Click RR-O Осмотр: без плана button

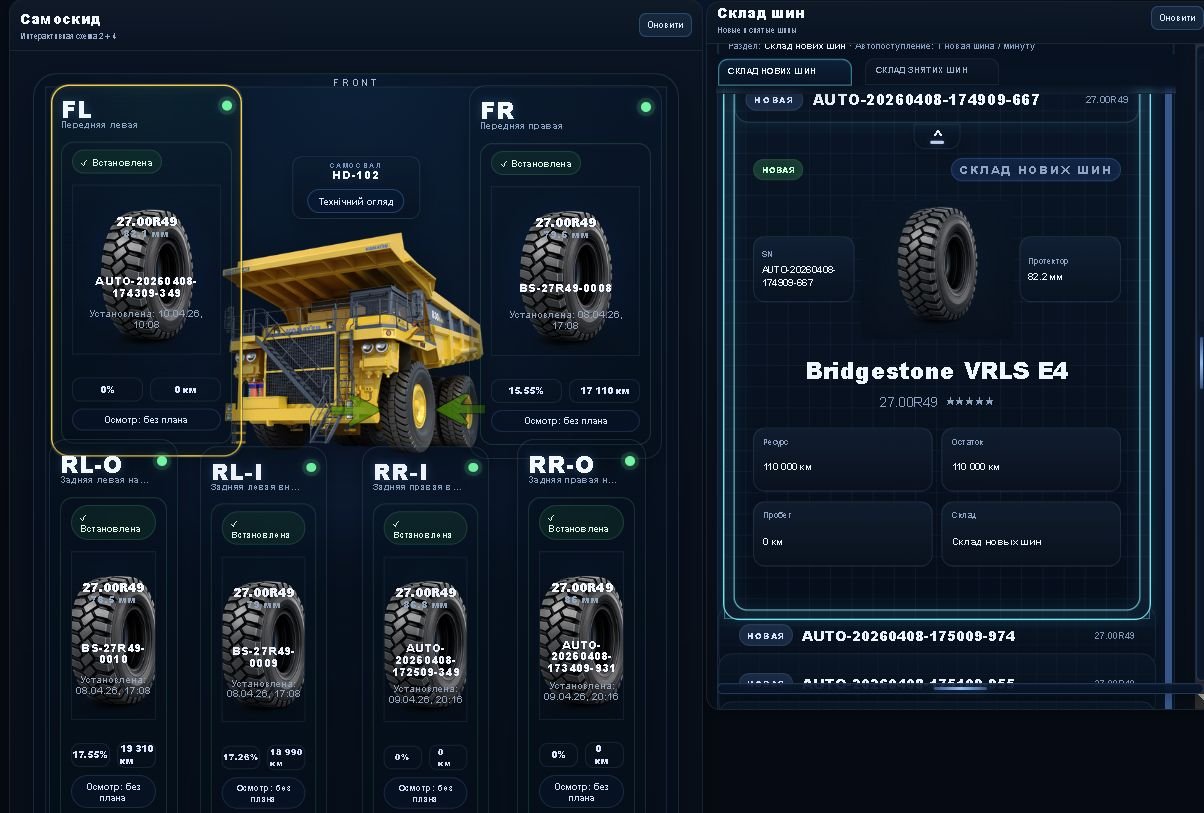pyautogui.click(x=581, y=792)
